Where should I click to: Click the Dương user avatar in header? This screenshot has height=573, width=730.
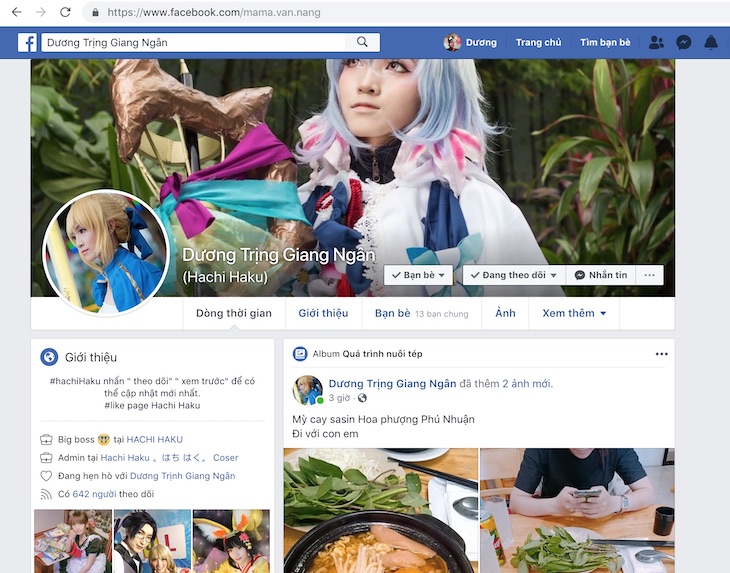[452, 42]
